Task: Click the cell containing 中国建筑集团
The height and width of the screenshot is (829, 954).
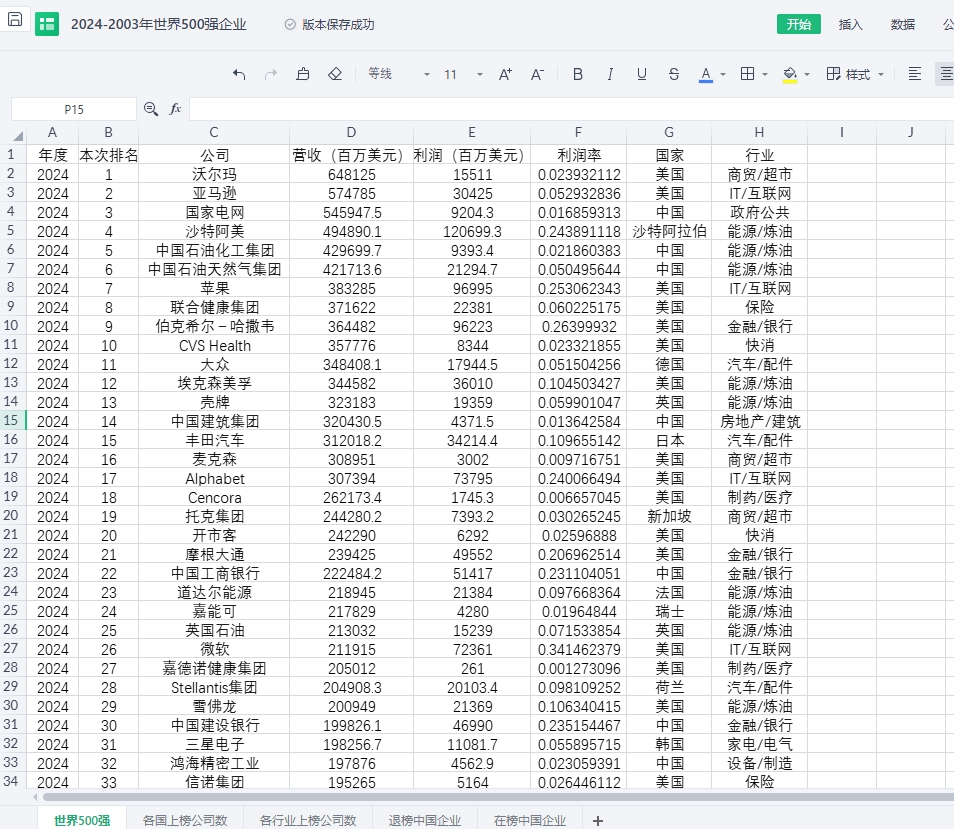Action: (214, 421)
